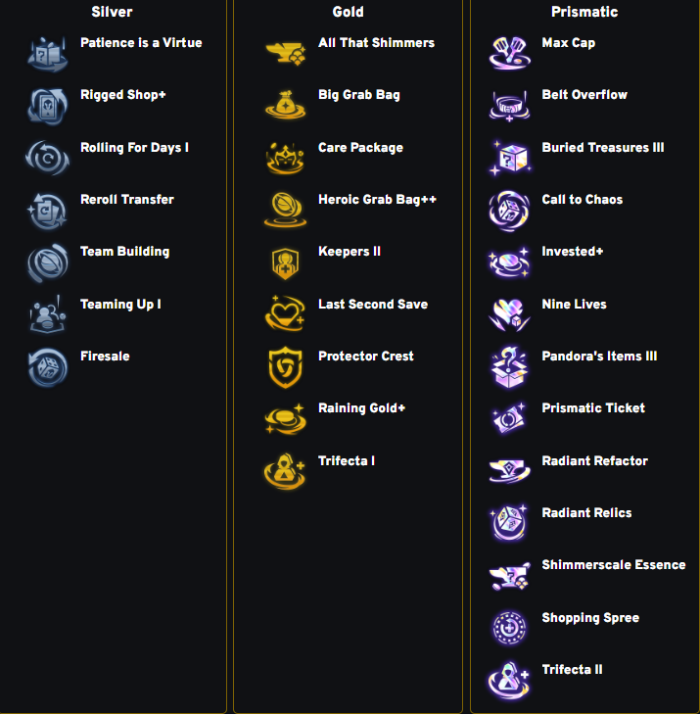
Task: Choose the Shopping Spree icon
Action: click(510, 628)
